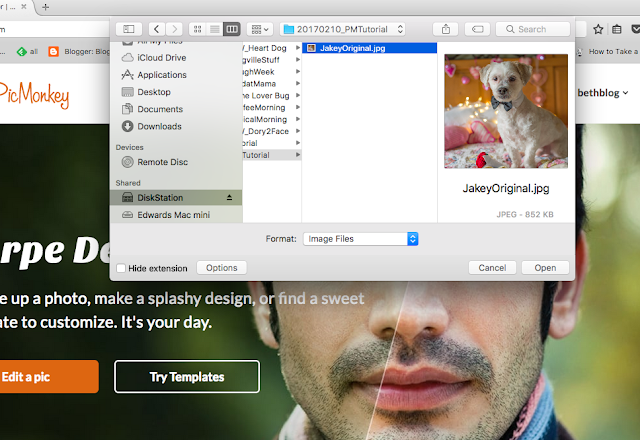Image resolution: width=640 pixels, height=440 pixels.
Task: Click Edit a pic on PicMonkey page
Action: 49,377
